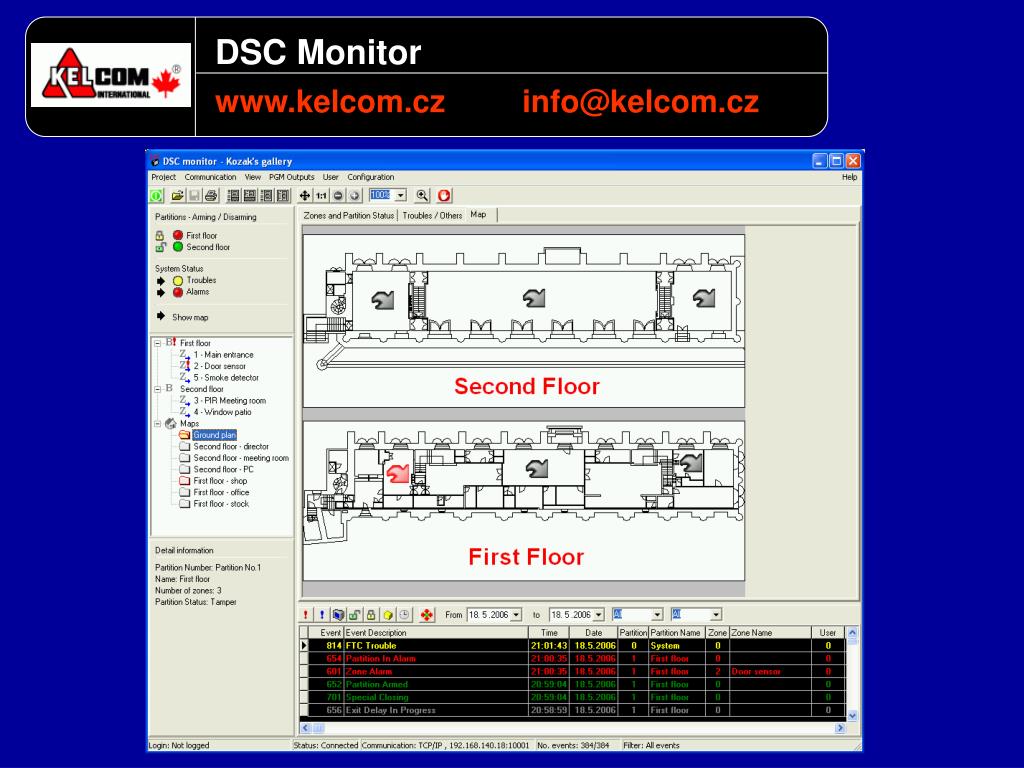Select zone 3 - PIR Meeting room
1024x768 pixels.
click(x=229, y=400)
